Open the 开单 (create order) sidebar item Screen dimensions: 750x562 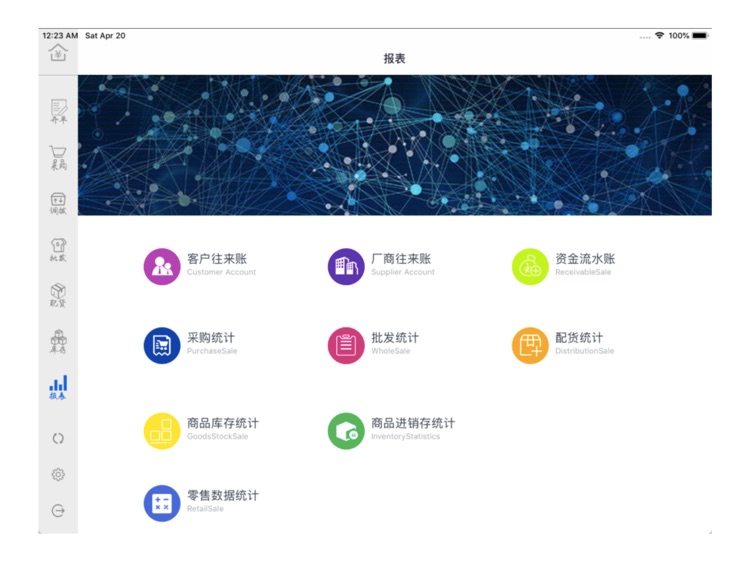pyautogui.click(x=58, y=111)
